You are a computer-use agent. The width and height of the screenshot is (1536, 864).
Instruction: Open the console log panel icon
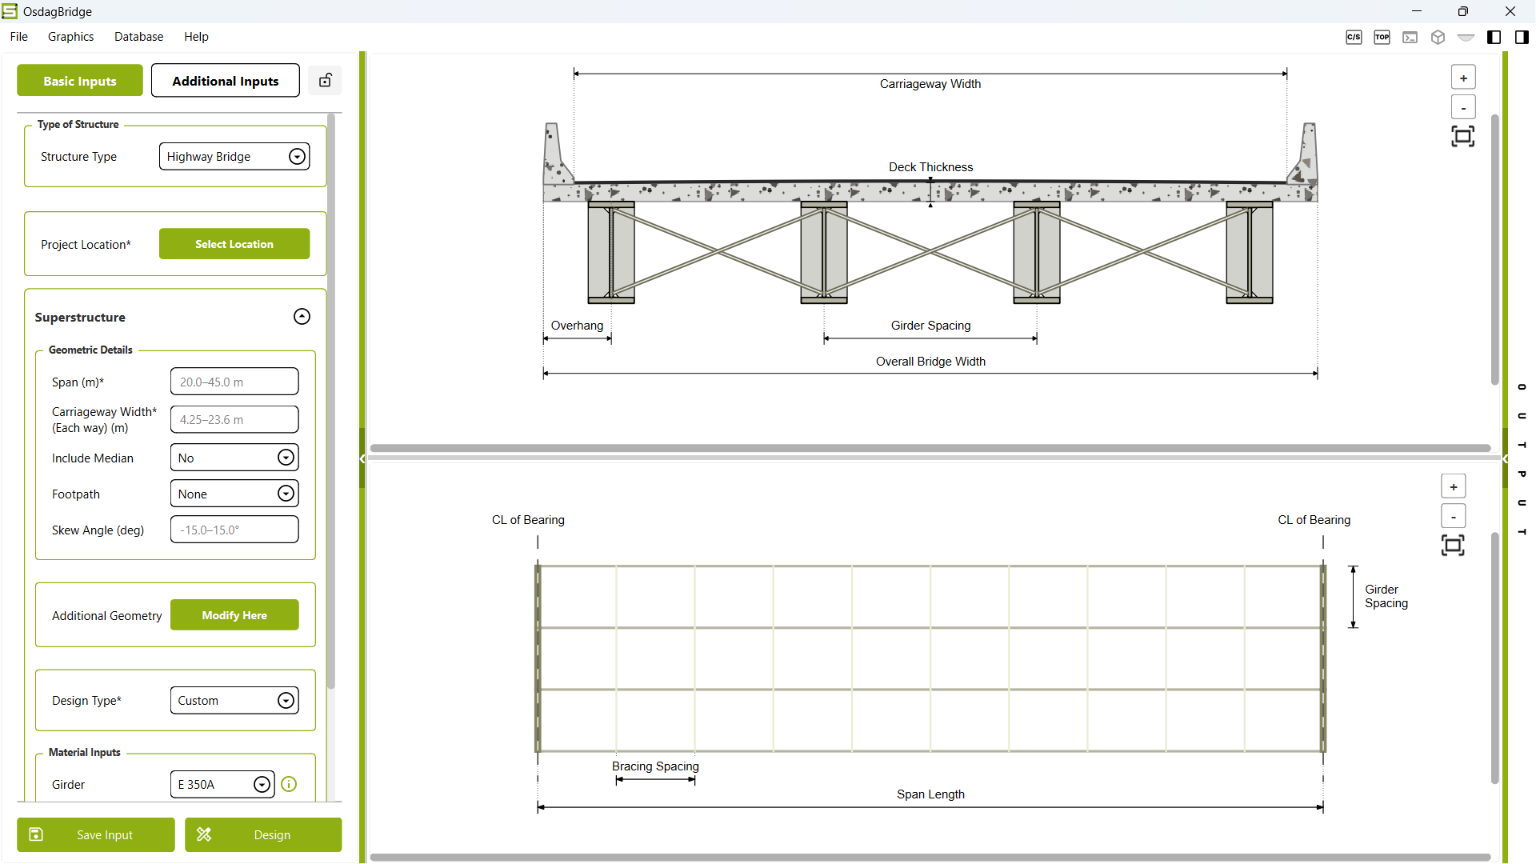coord(1410,37)
